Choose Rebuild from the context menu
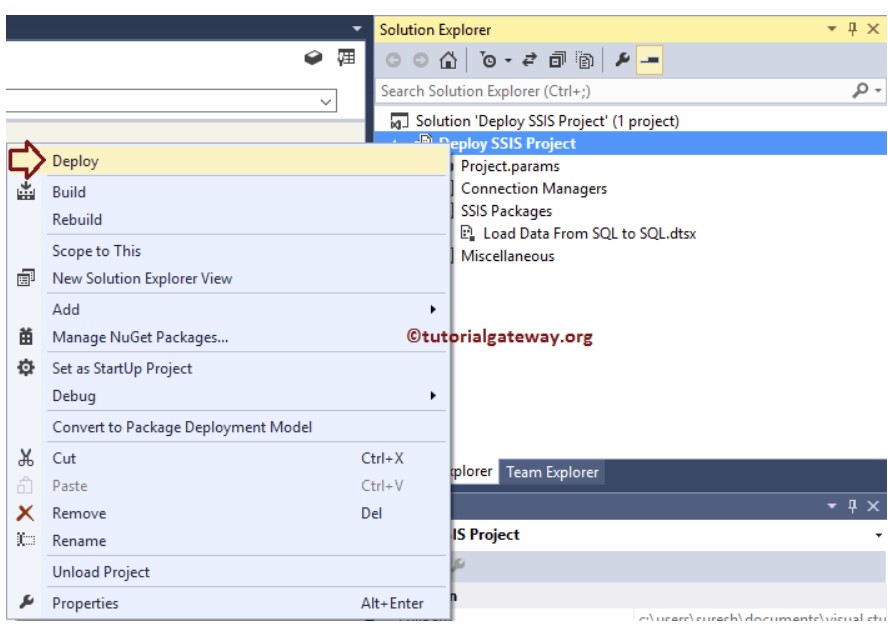This screenshot has height=632, width=888. coord(248,220)
